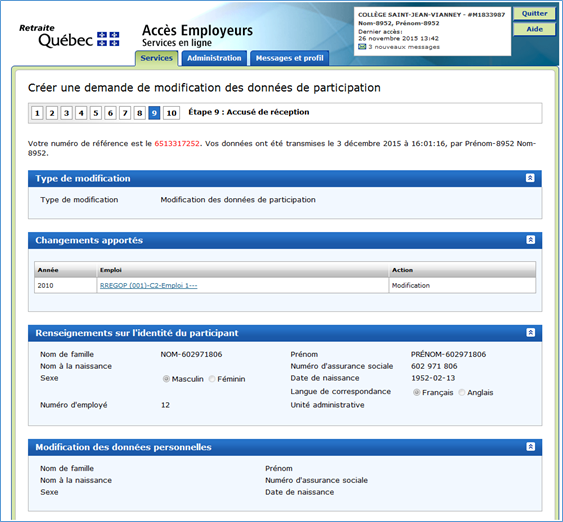Go back to step 1 of wizard
The image size is (563, 522).
coord(37,113)
